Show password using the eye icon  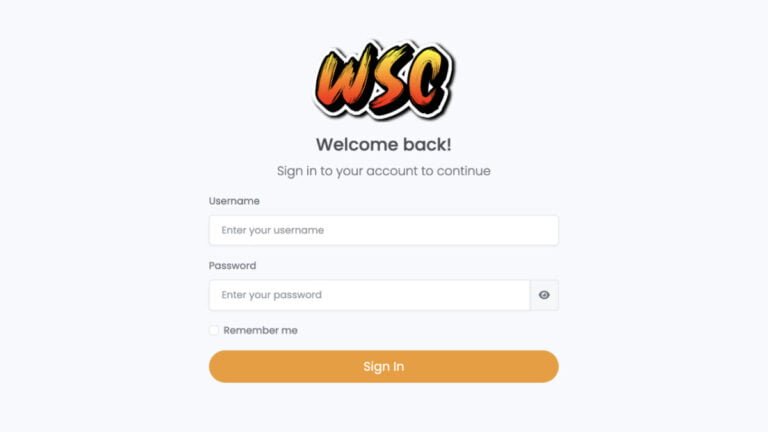point(544,295)
